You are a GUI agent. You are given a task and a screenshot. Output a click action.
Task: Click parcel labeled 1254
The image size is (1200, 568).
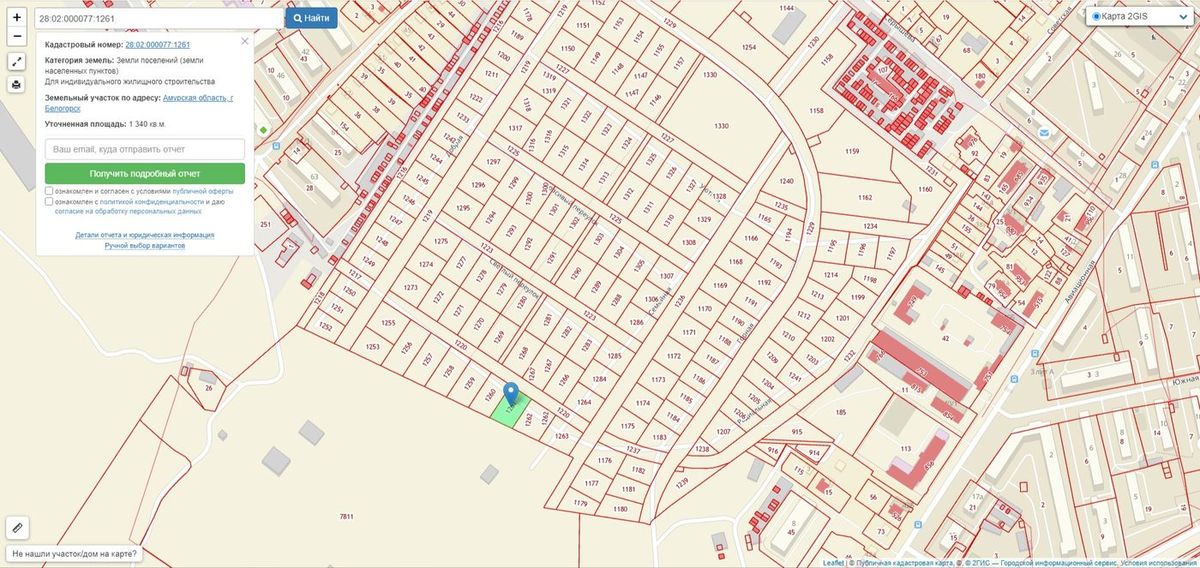pos(749,48)
